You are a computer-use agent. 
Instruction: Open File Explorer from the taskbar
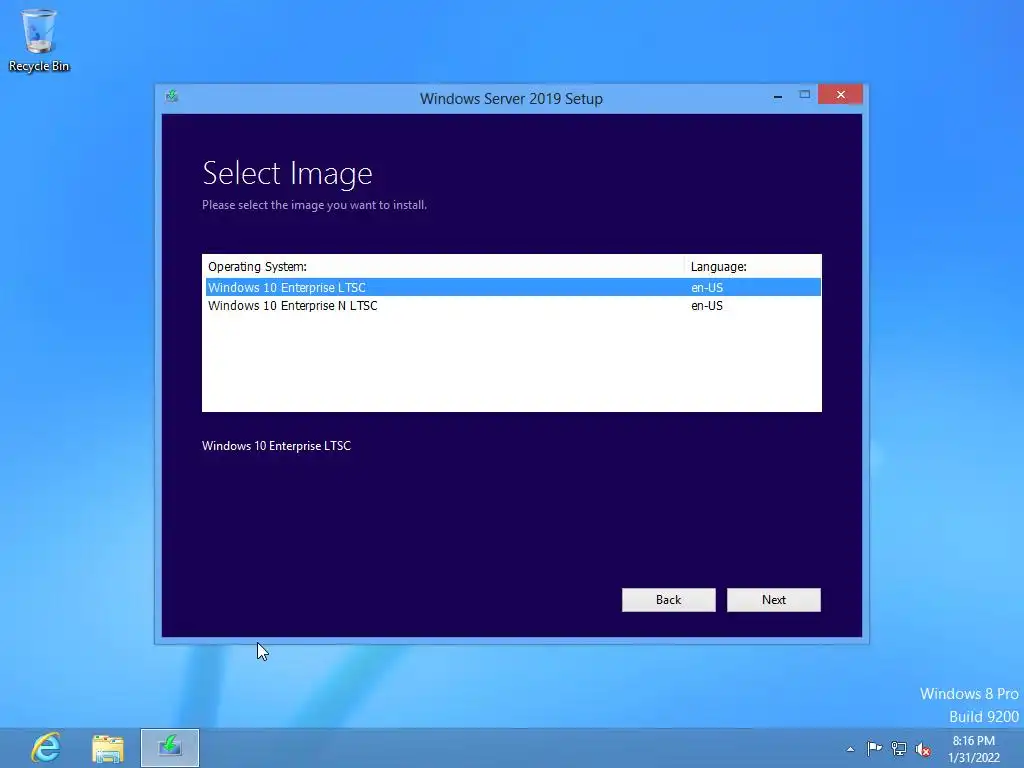tap(108, 748)
